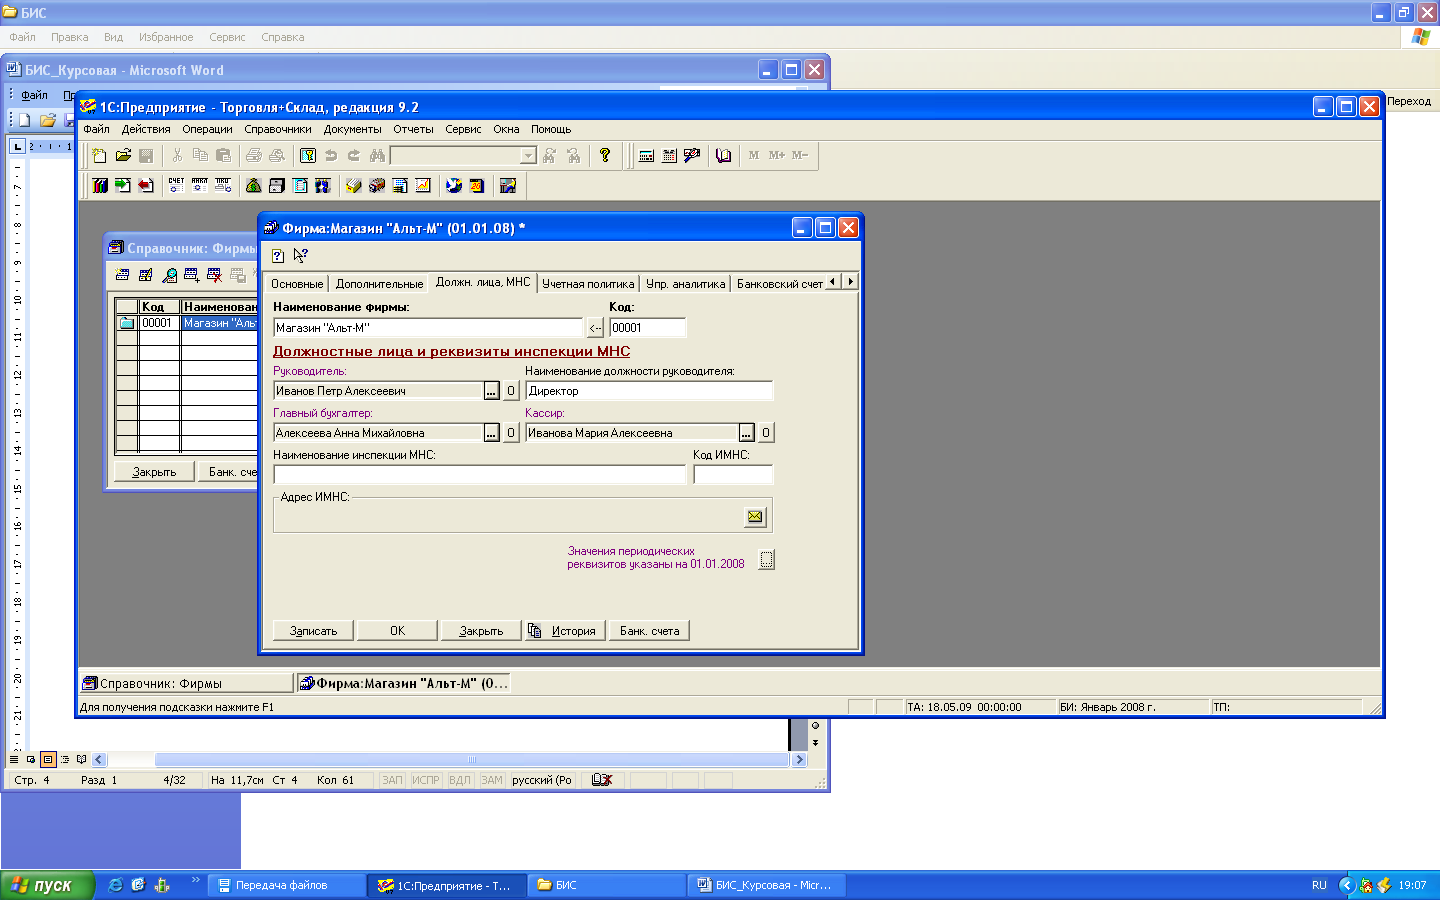Click the <-- button next to firm name
The width and height of the screenshot is (1440, 900).
[x=595, y=327]
